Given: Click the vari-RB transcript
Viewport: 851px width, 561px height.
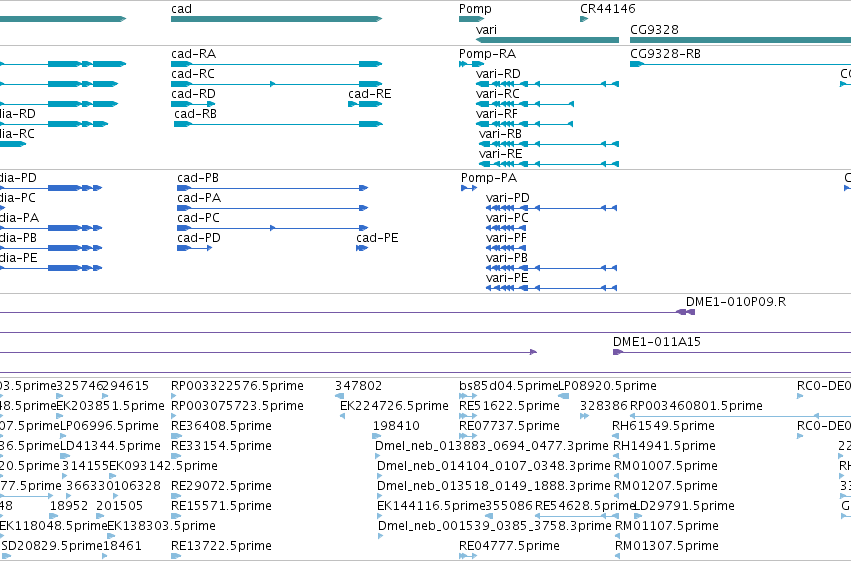Looking at the screenshot, I should (x=549, y=144).
